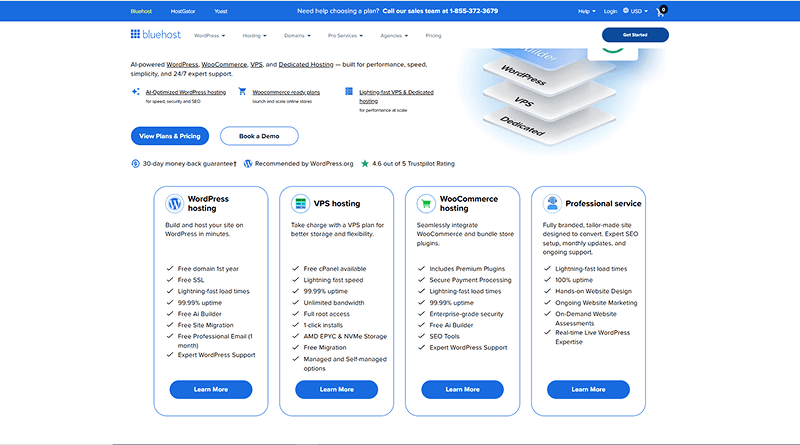Click Learn More under VPS hosting
Viewport: 800px width, 445px height.
(x=336, y=389)
